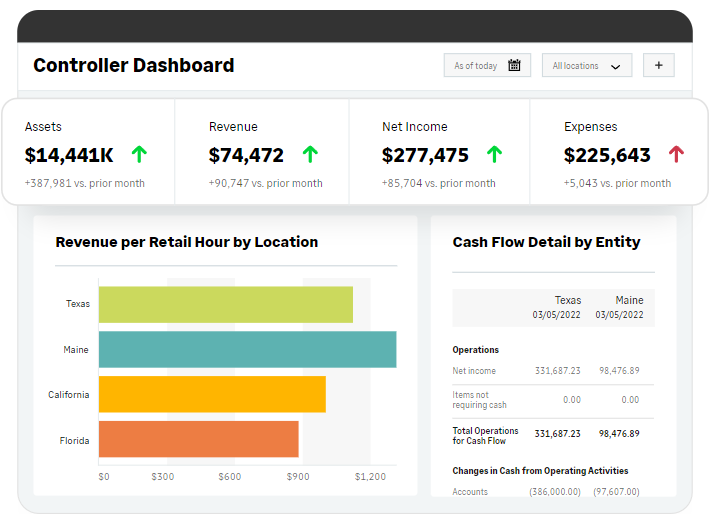Click the Texas 03/05/2022 column header
This screenshot has width=711, height=514.
tap(557, 307)
